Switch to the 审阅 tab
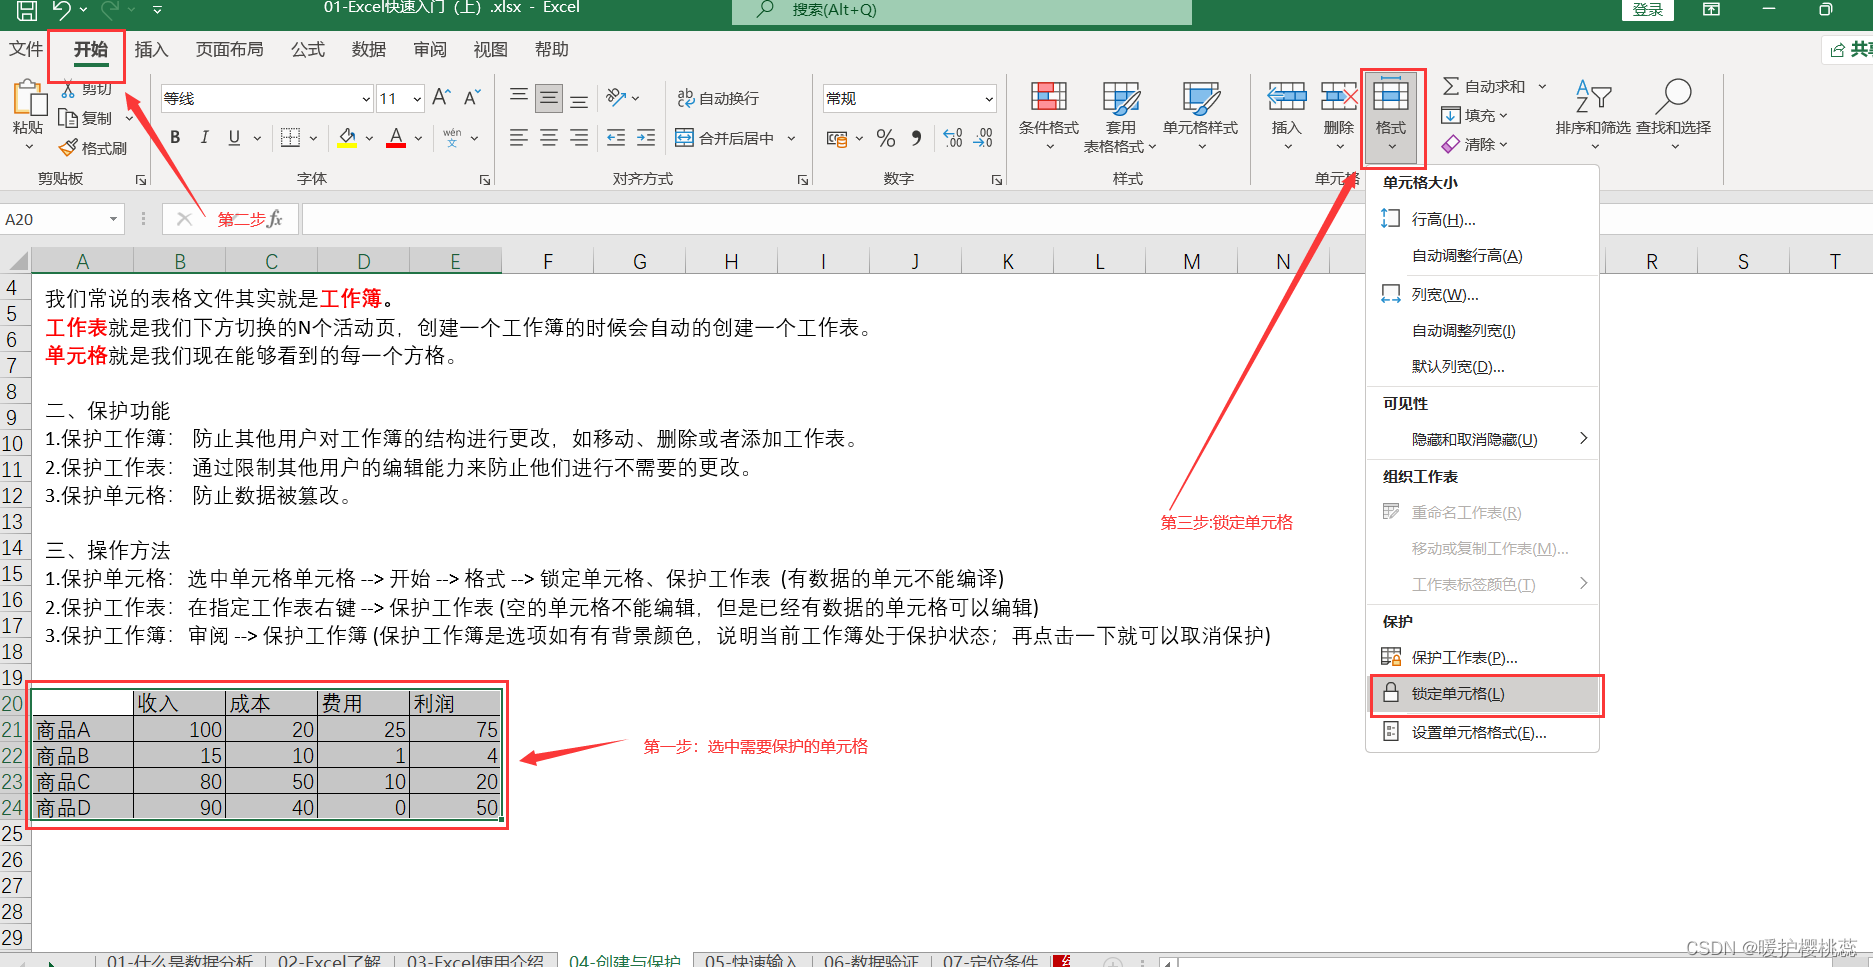 click(430, 49)
